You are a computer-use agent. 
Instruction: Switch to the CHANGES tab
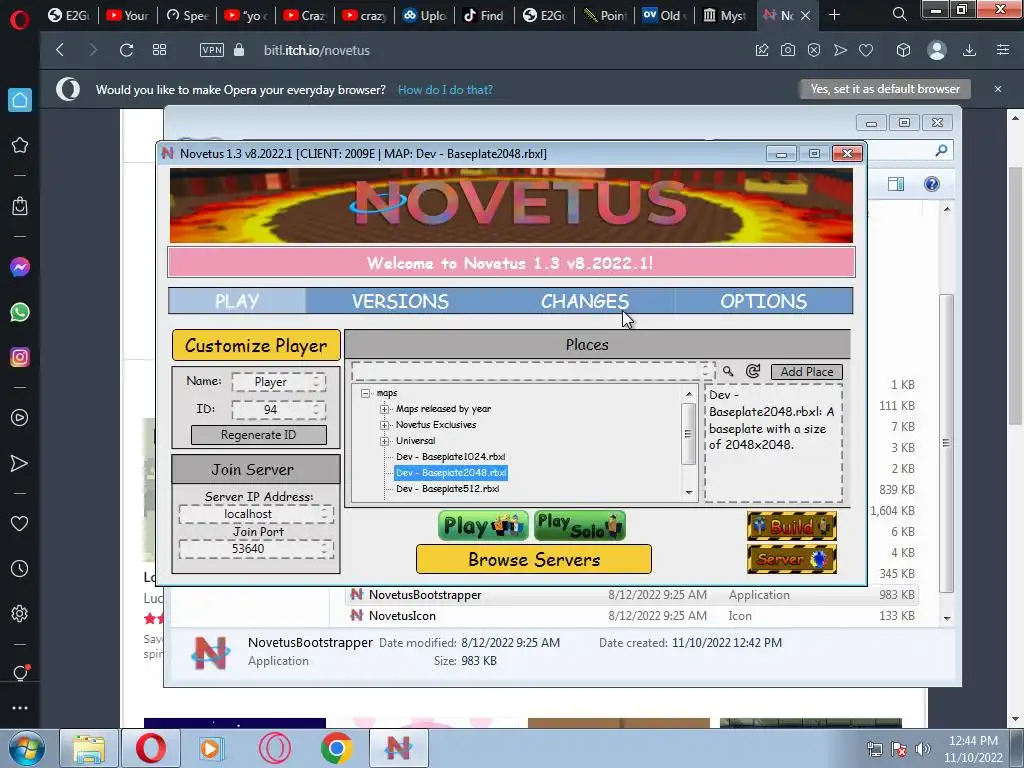point(584,301)
